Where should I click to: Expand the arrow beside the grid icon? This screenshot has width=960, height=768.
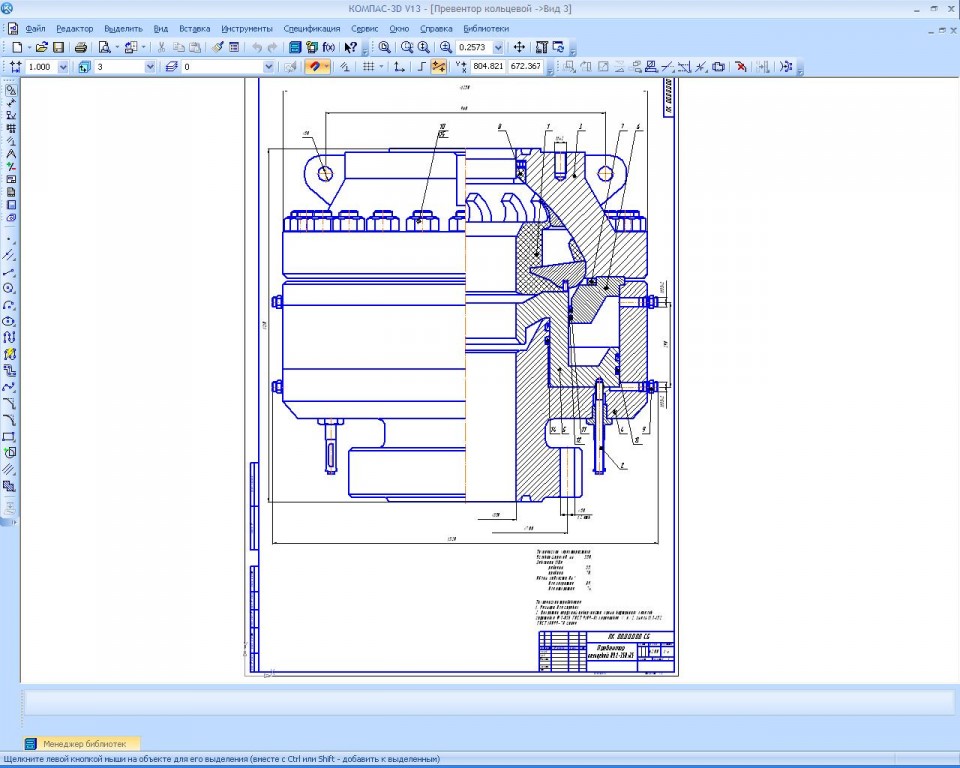tap(381, 67)
